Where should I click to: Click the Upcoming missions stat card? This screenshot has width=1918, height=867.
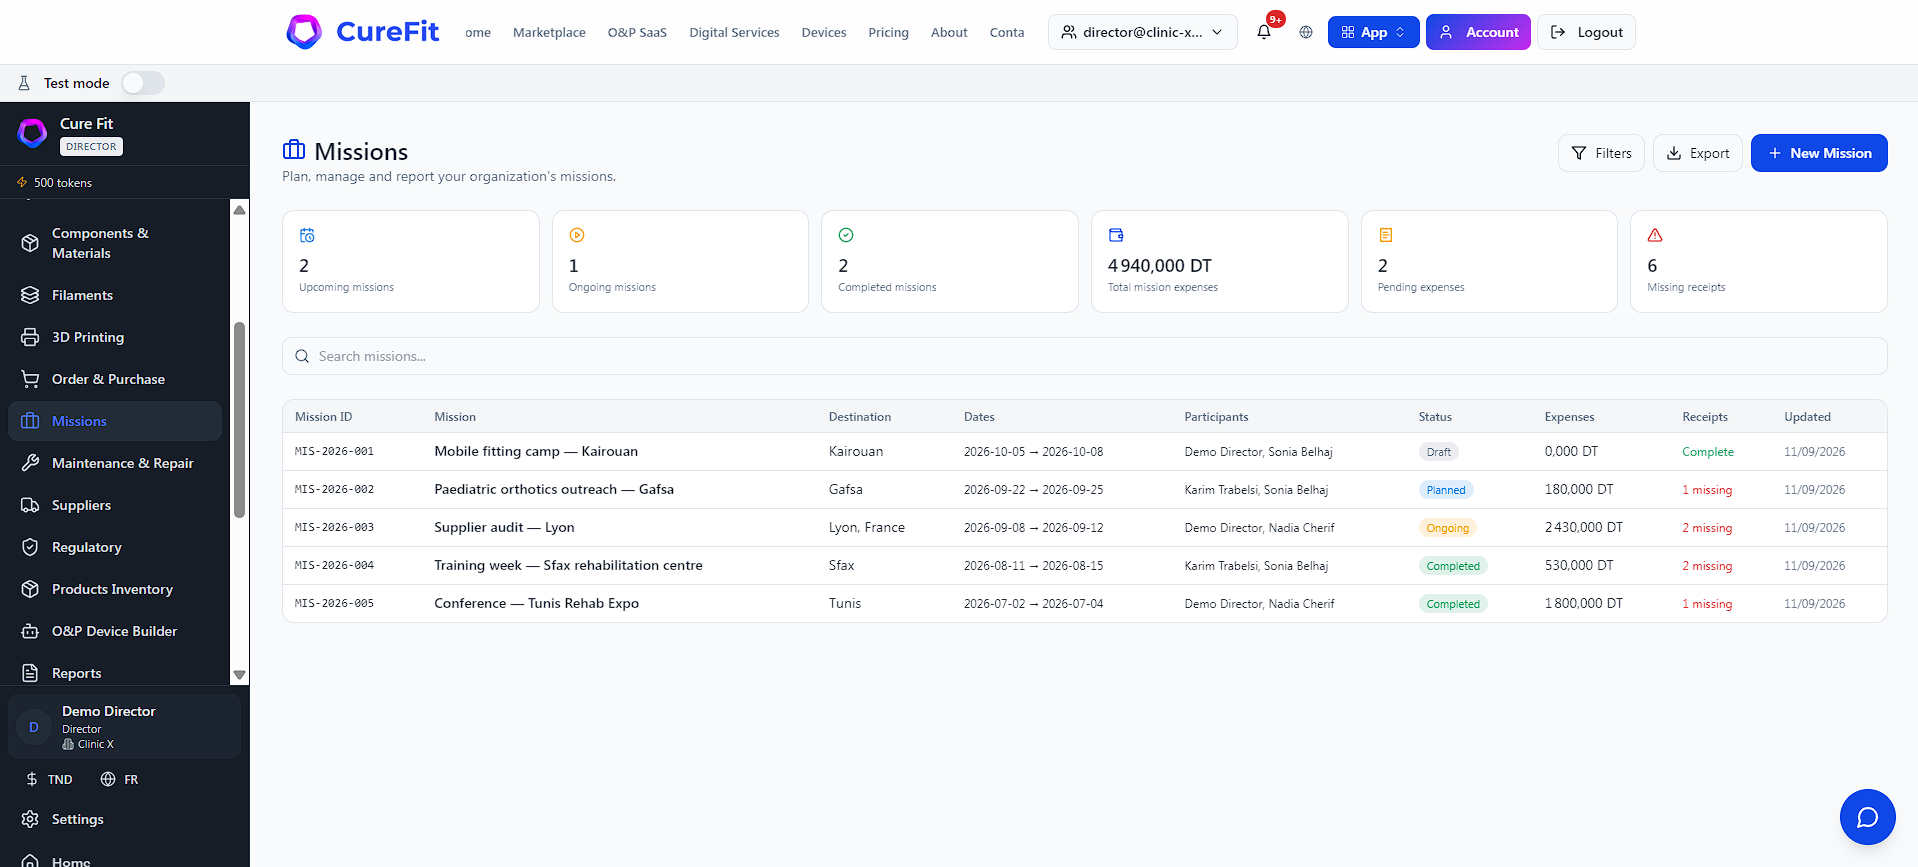pos(410,261)
